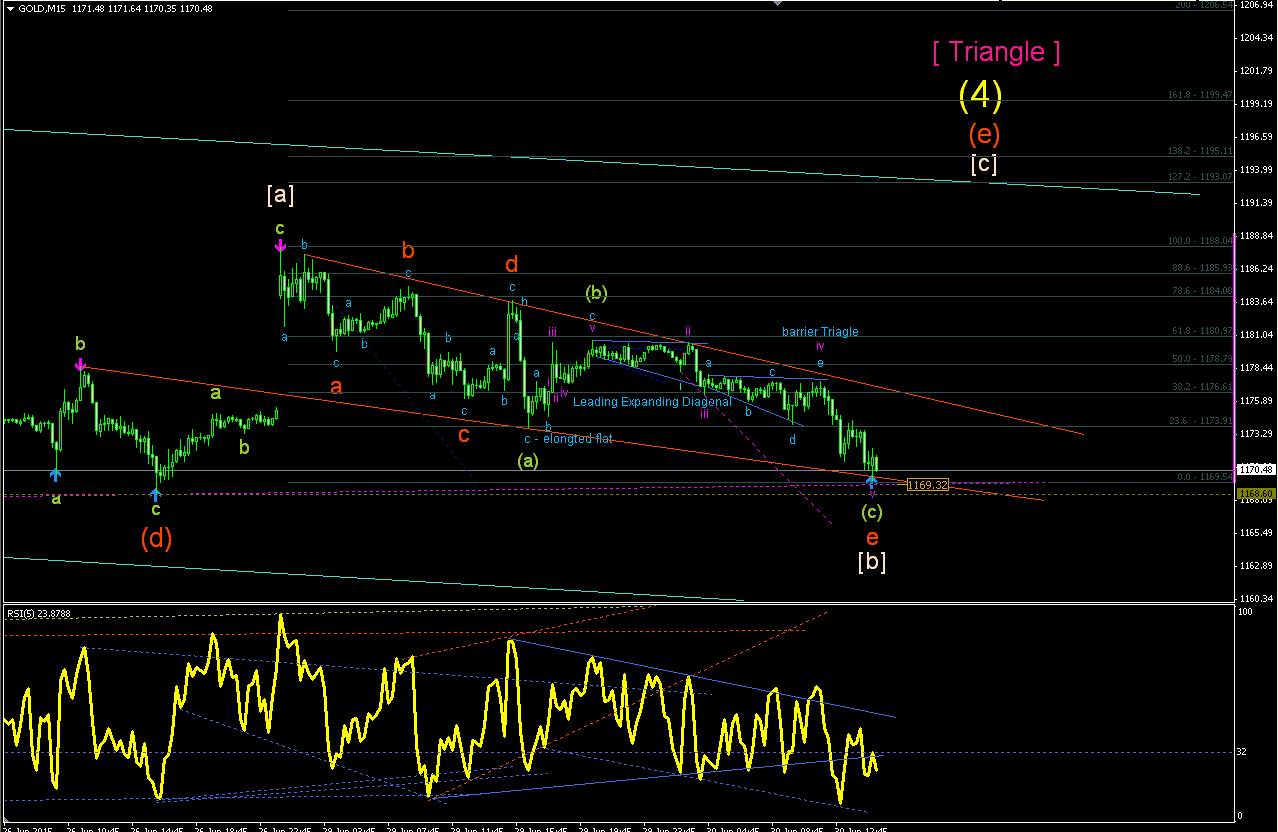This screenshot has width=1278, height=832.
Task: Select the Fibonacci 0.0 - 1169.54 level
Action: point(1204,476)
